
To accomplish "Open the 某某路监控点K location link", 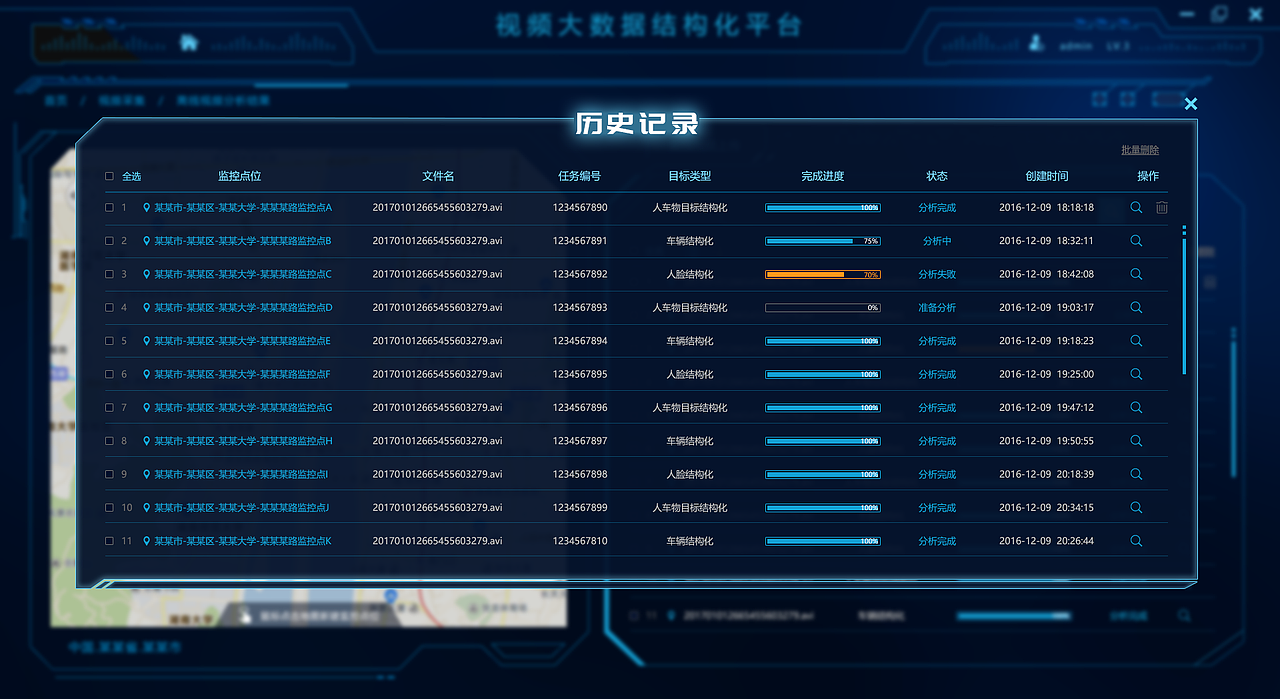I will click(x=242, y=541).
